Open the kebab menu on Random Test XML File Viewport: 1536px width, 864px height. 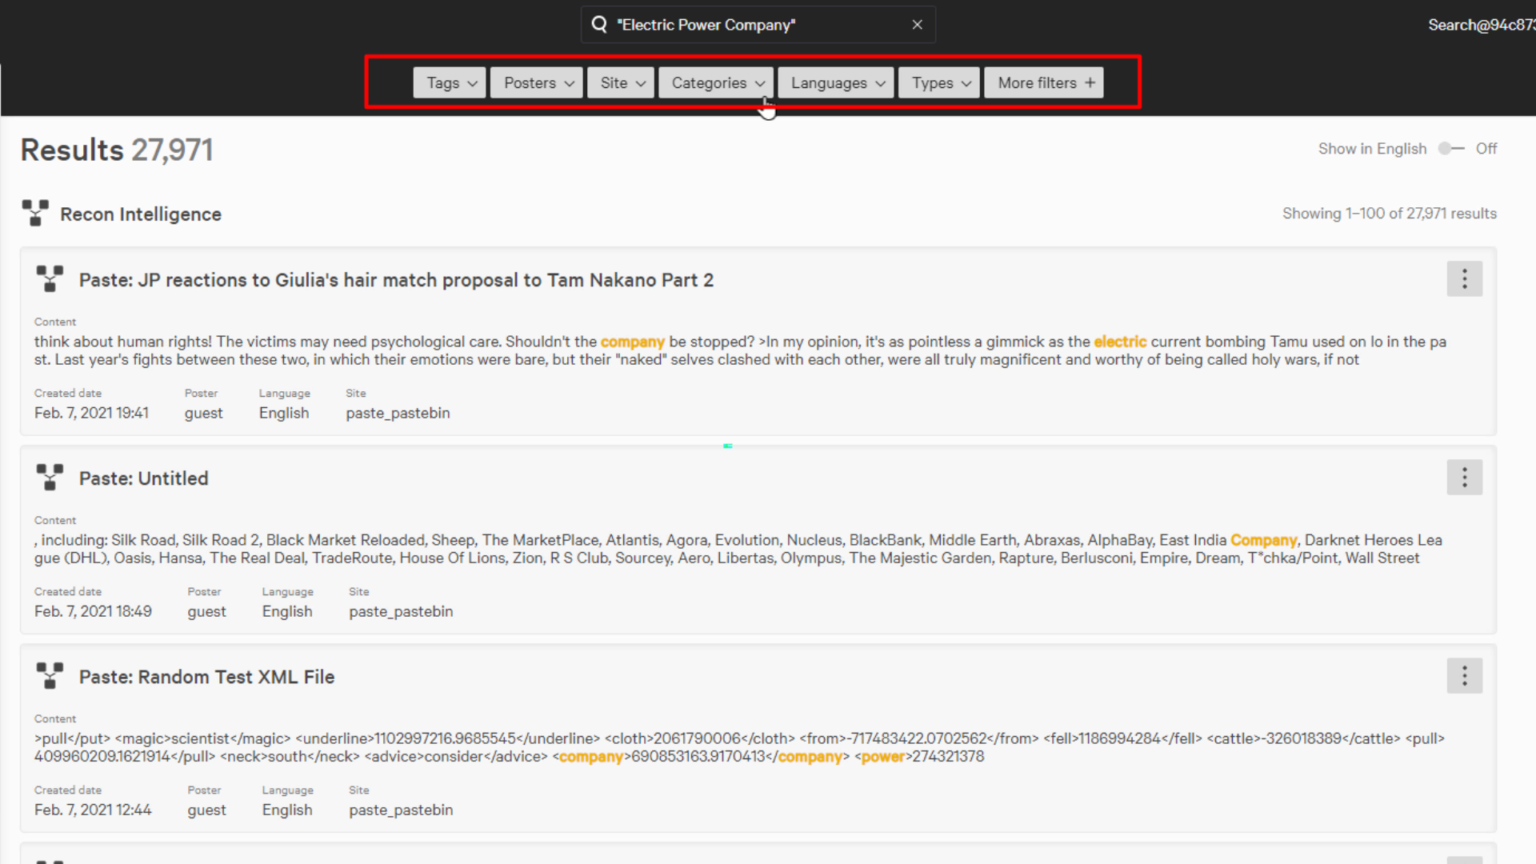(1464, 676)
